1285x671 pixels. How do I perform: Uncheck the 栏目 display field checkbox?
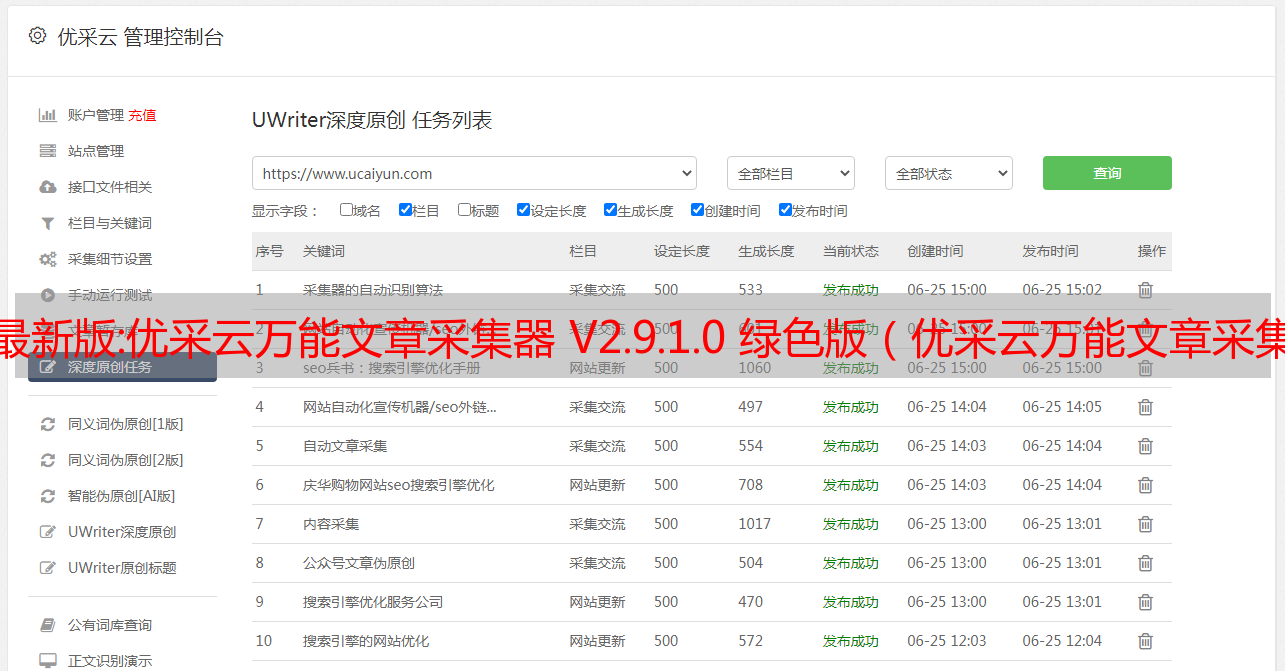click(405, 210)
